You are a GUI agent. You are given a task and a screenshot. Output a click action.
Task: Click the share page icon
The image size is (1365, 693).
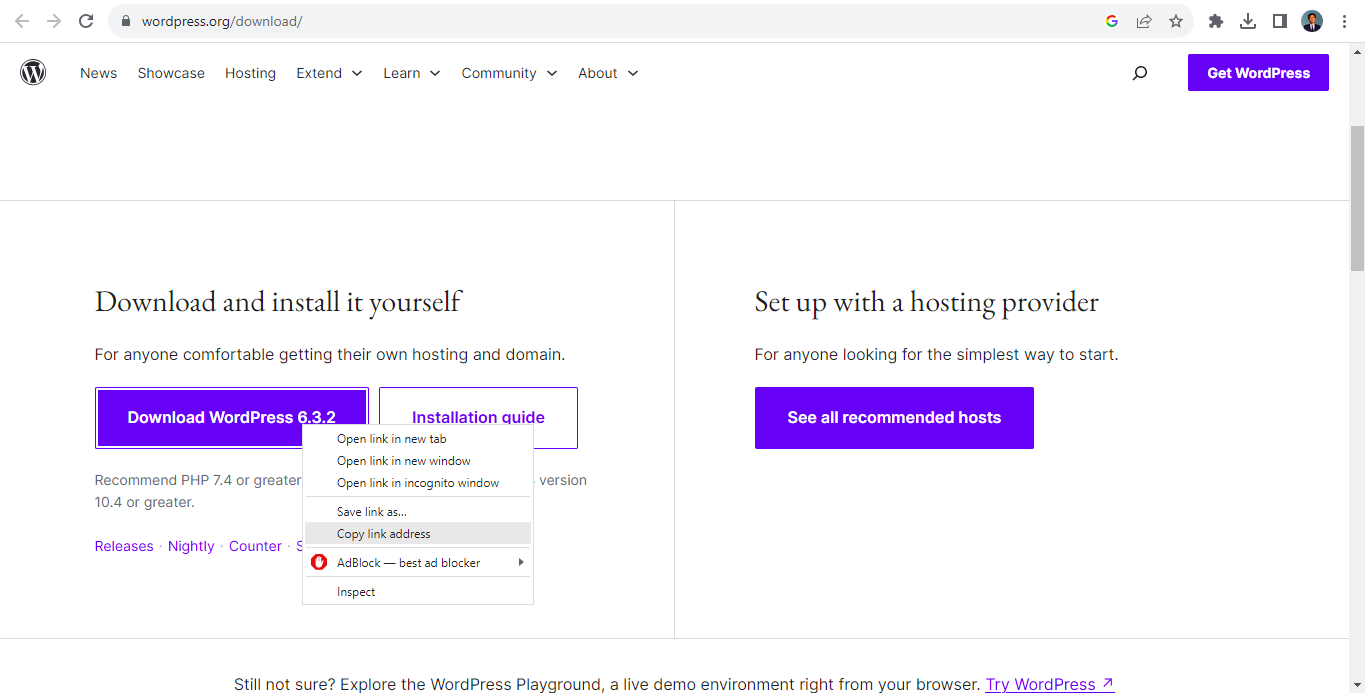coord(1143,21)
